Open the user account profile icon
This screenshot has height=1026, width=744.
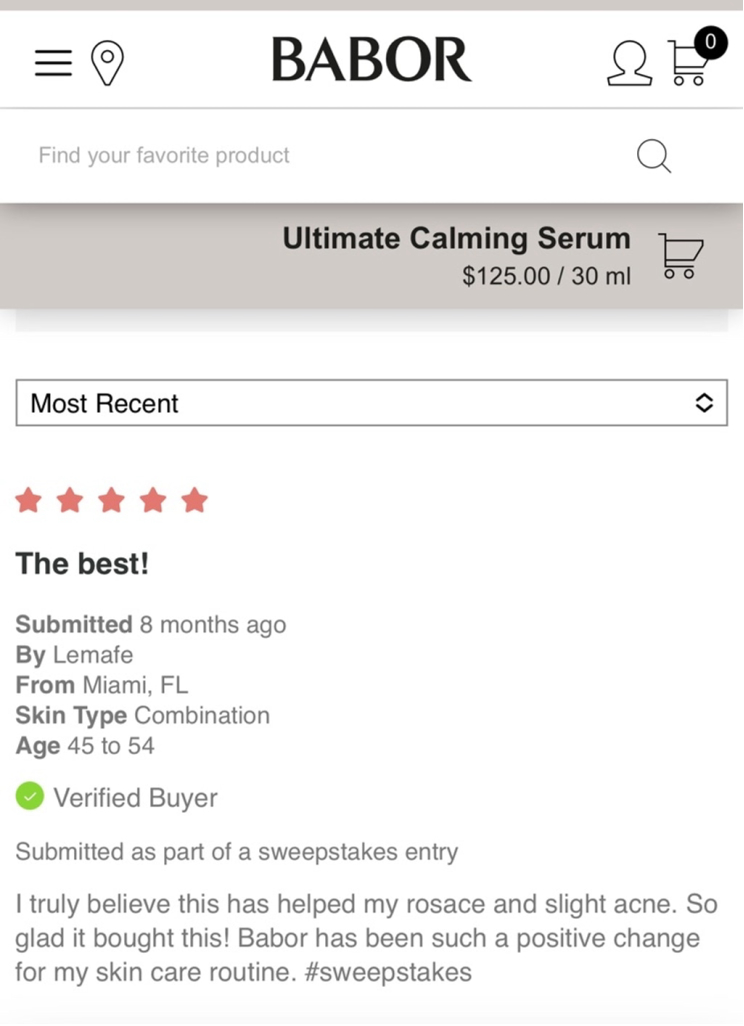(x=629, y=63)
